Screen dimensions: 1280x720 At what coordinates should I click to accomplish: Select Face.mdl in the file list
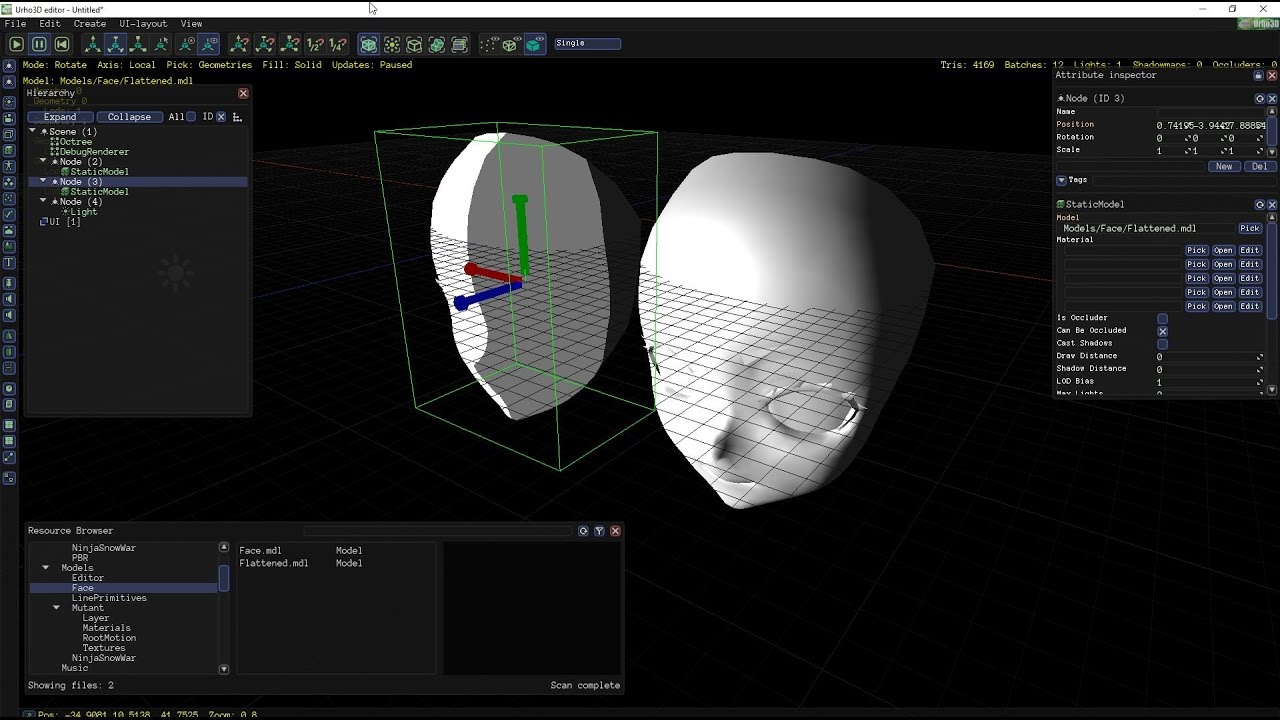[261, 550]
